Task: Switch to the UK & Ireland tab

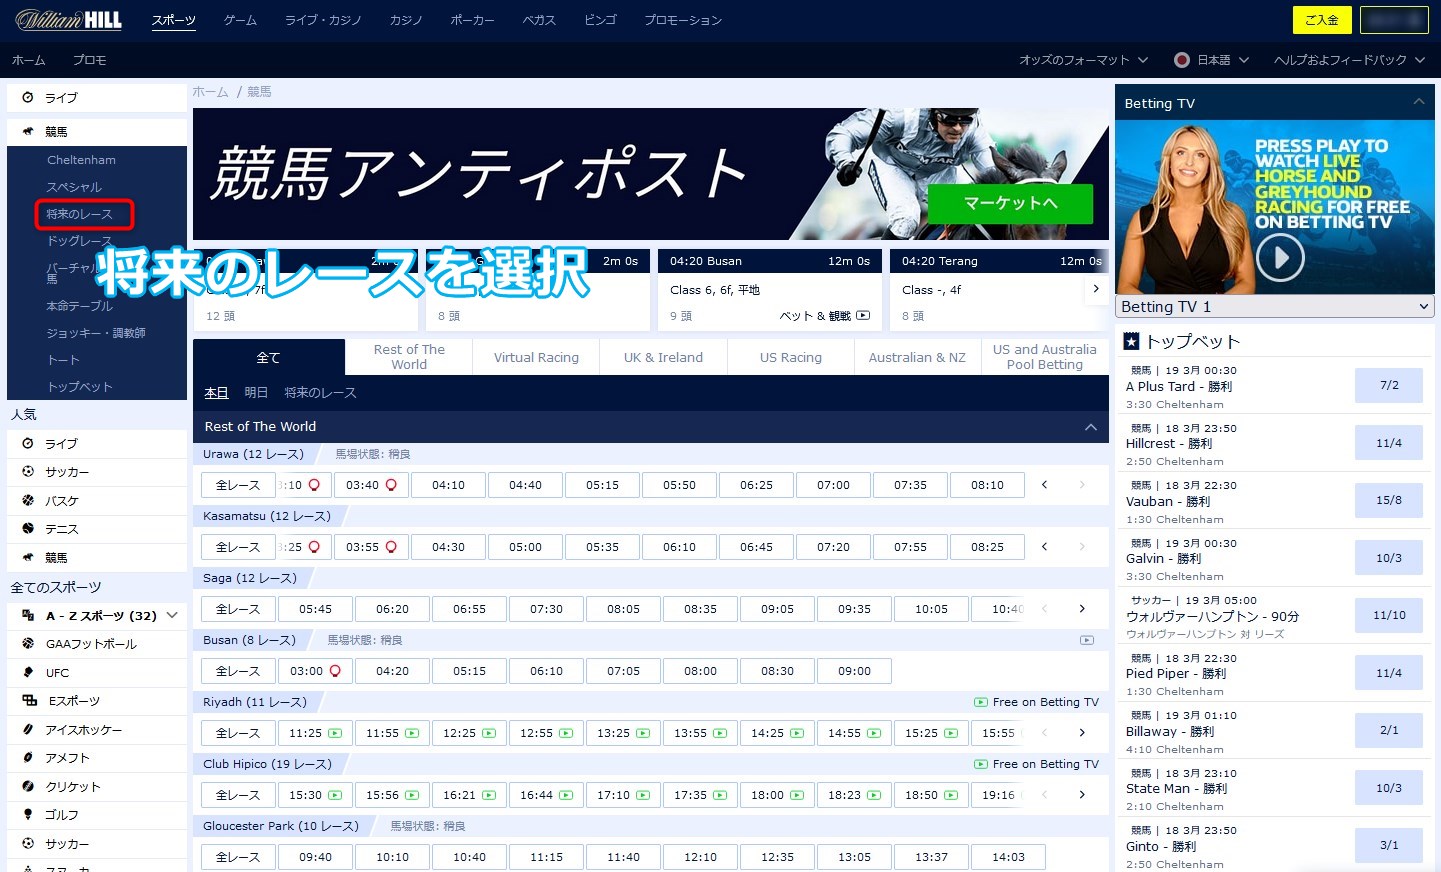Action: pos(663,357)
